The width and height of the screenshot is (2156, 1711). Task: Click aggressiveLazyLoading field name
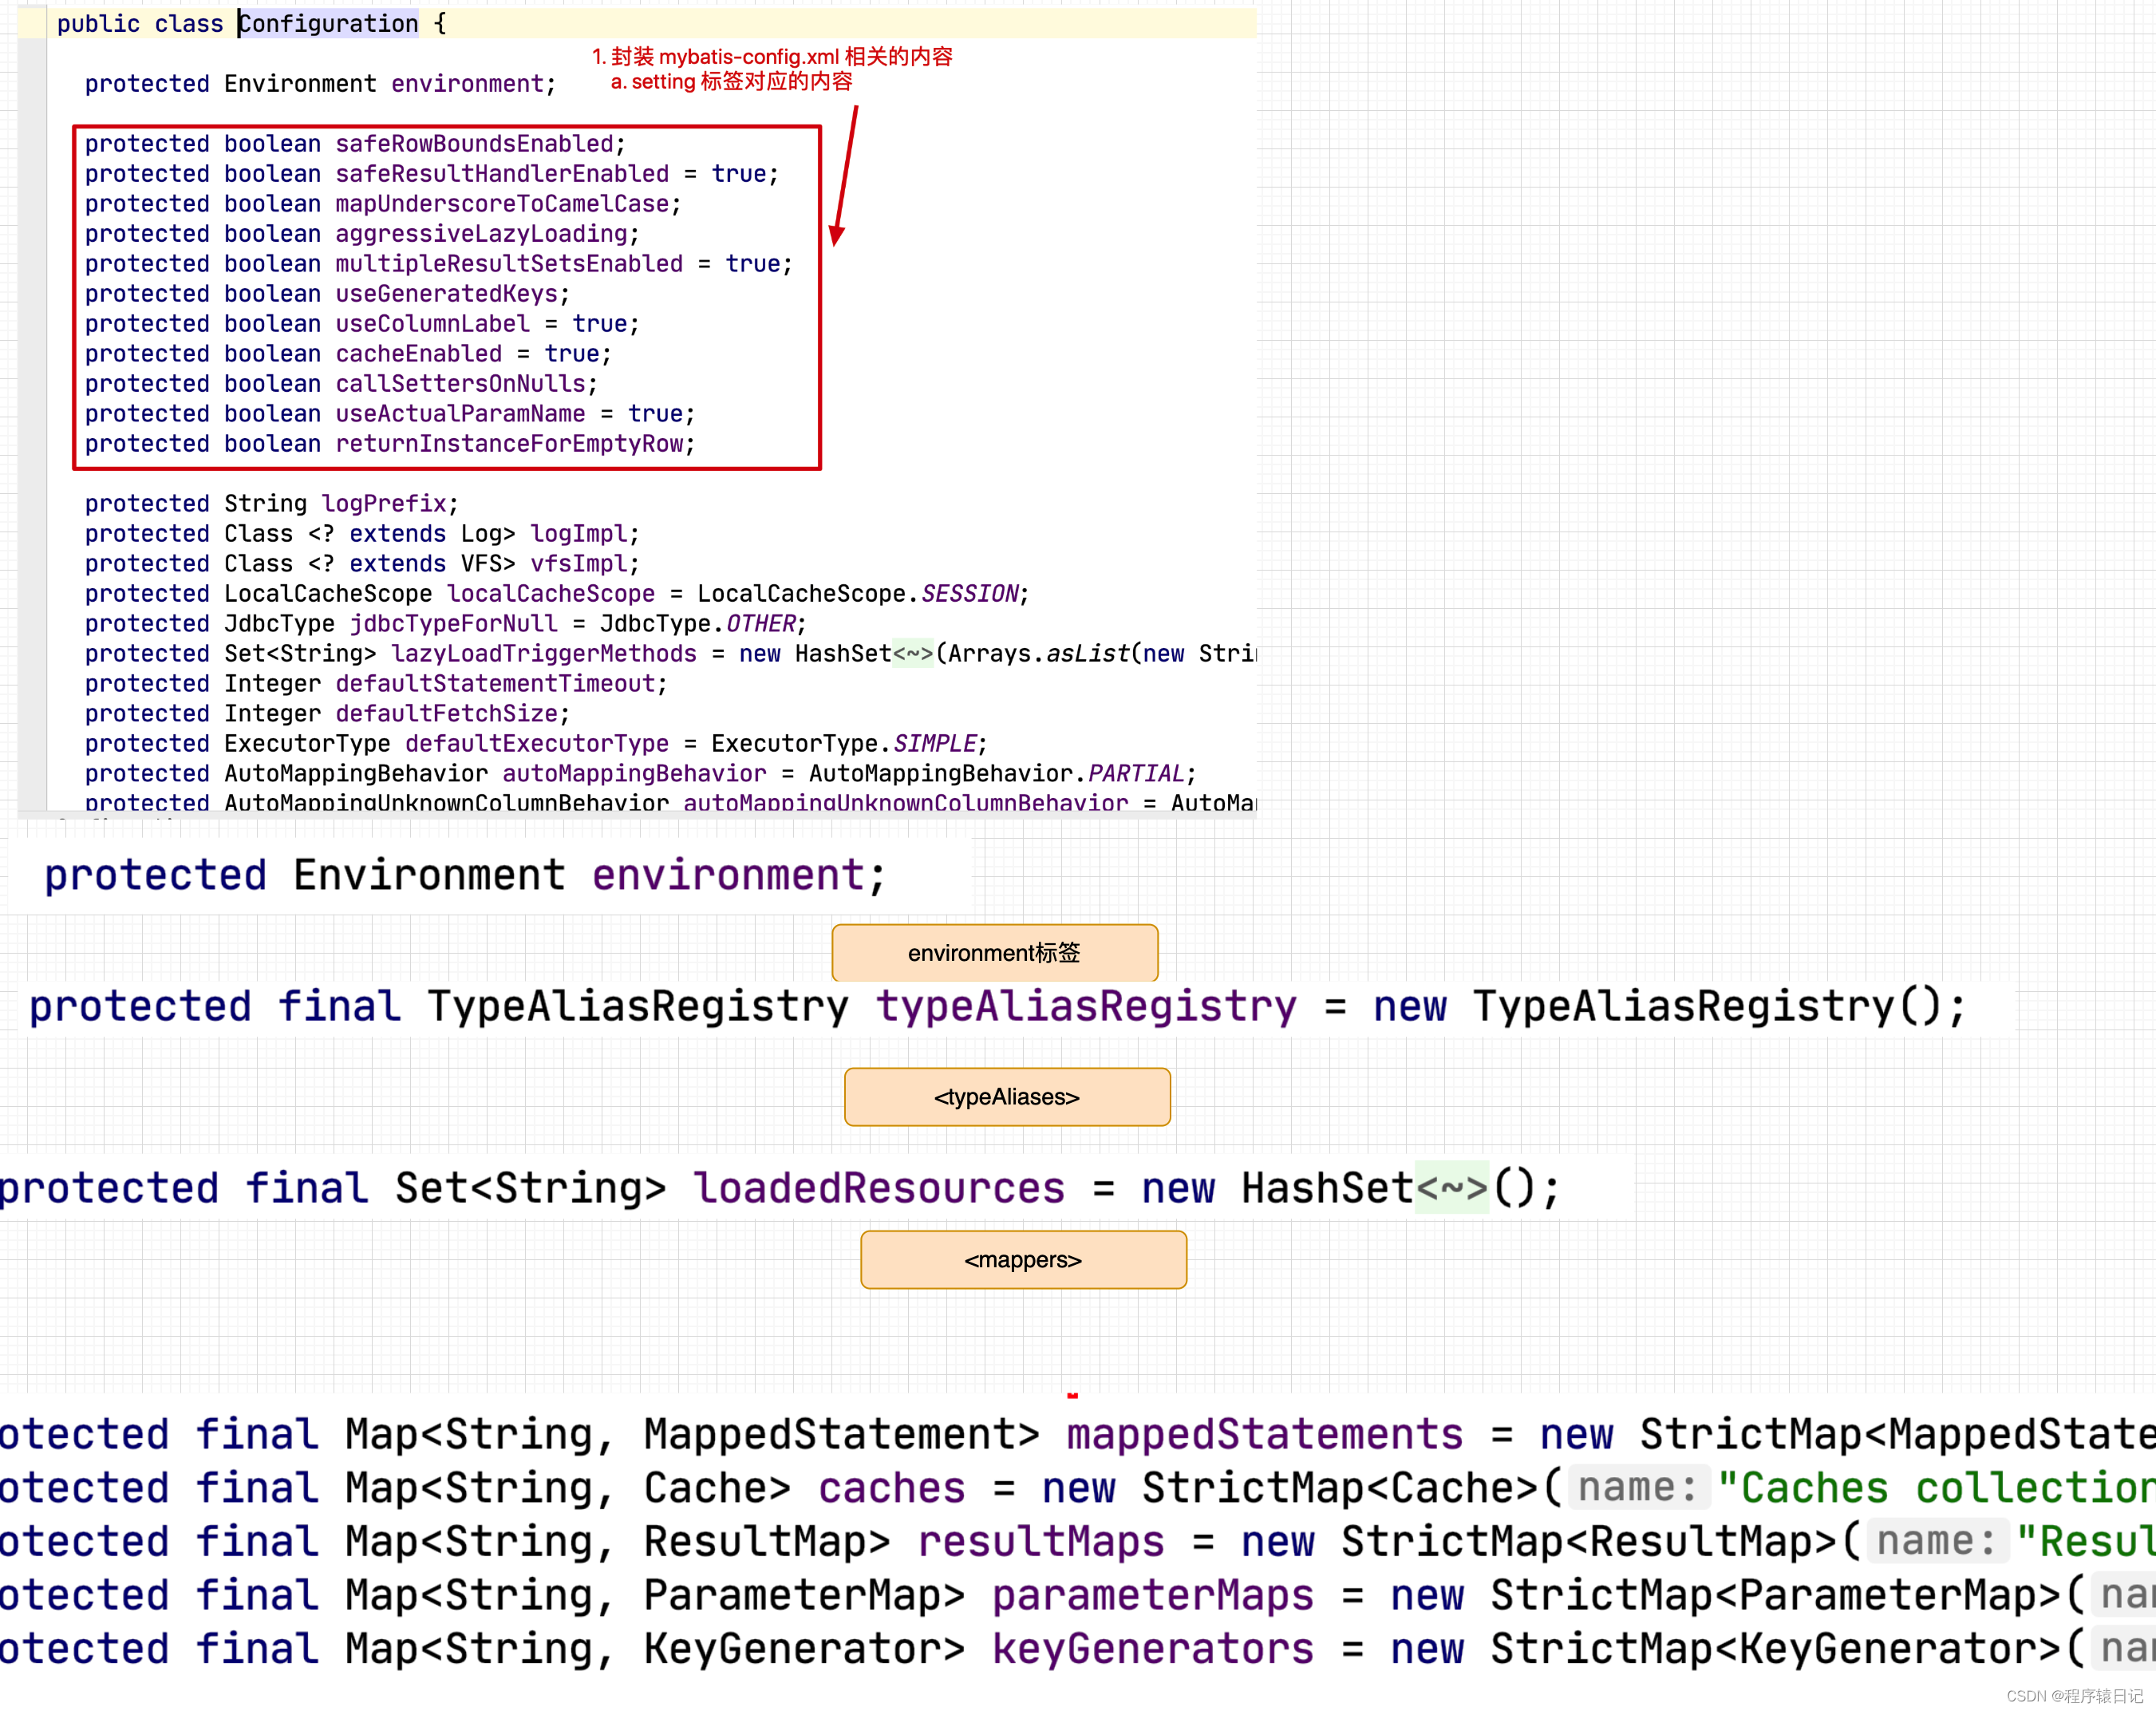[x=481, y=233]
